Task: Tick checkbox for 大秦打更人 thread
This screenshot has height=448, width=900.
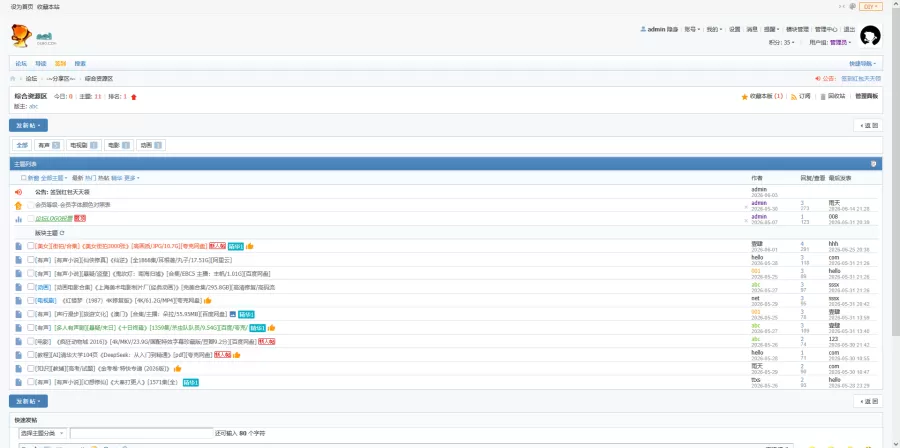Action: [30, 382]
